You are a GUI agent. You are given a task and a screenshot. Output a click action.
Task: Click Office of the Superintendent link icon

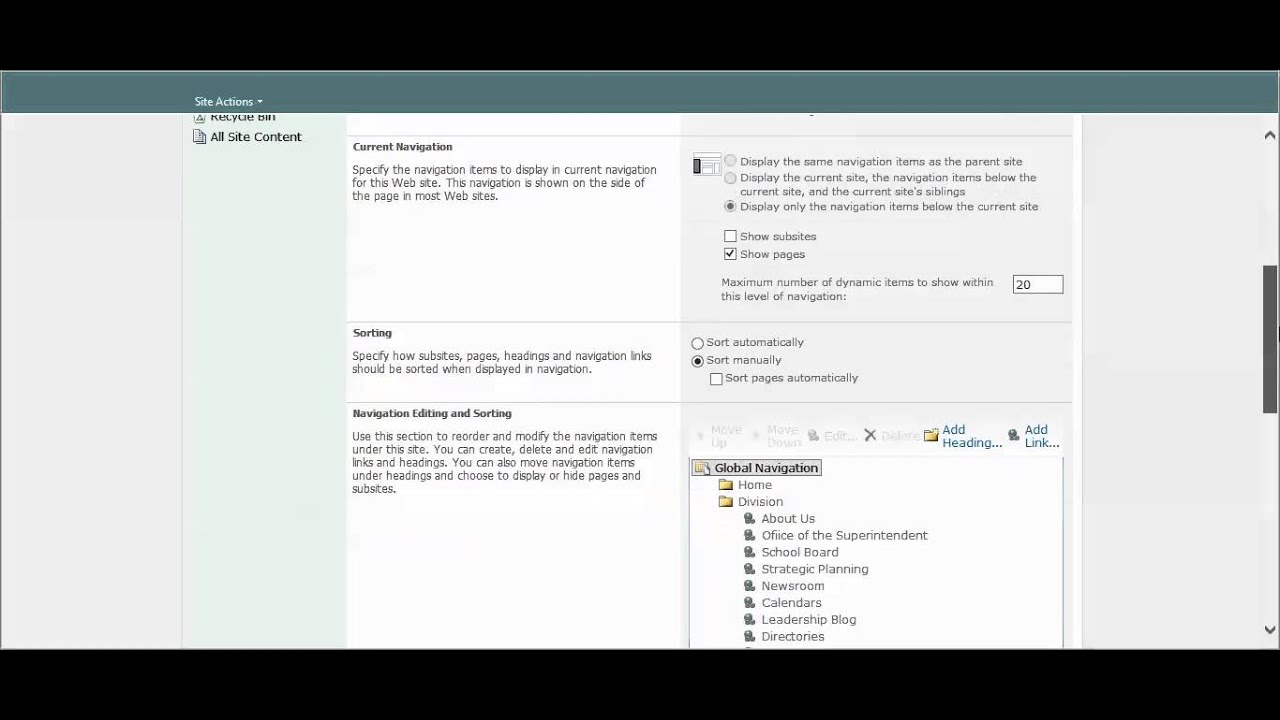[x=749, y=536]
